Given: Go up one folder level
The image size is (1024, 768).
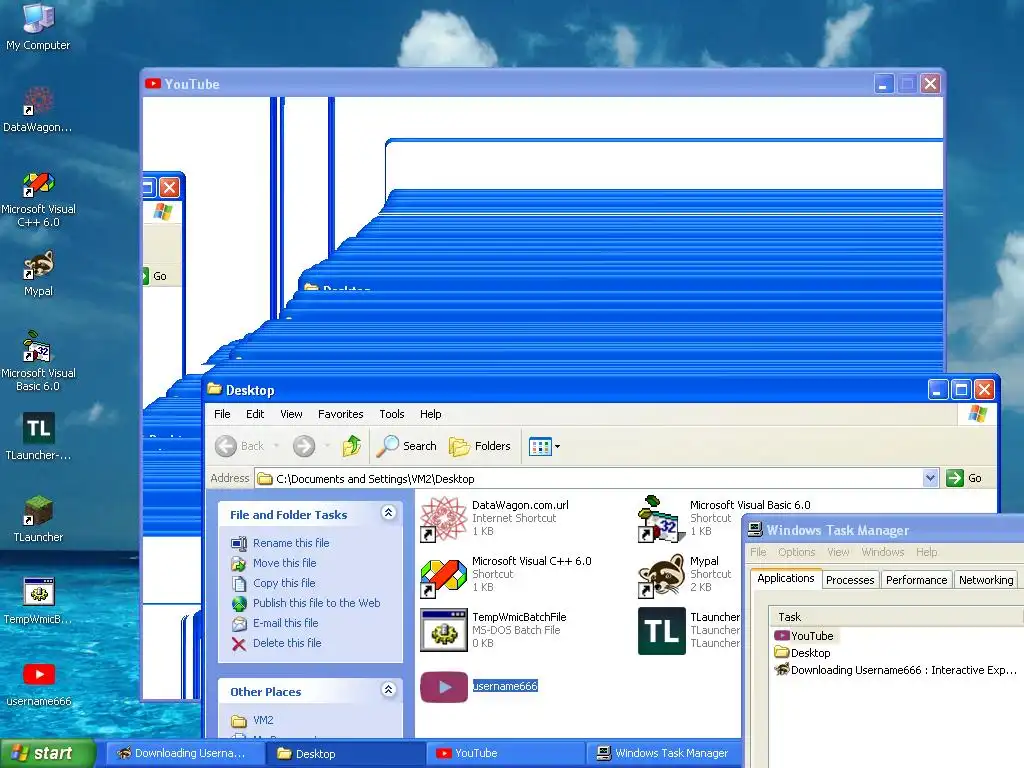Looking at the screenshot, I should click(x=351, y=446).
